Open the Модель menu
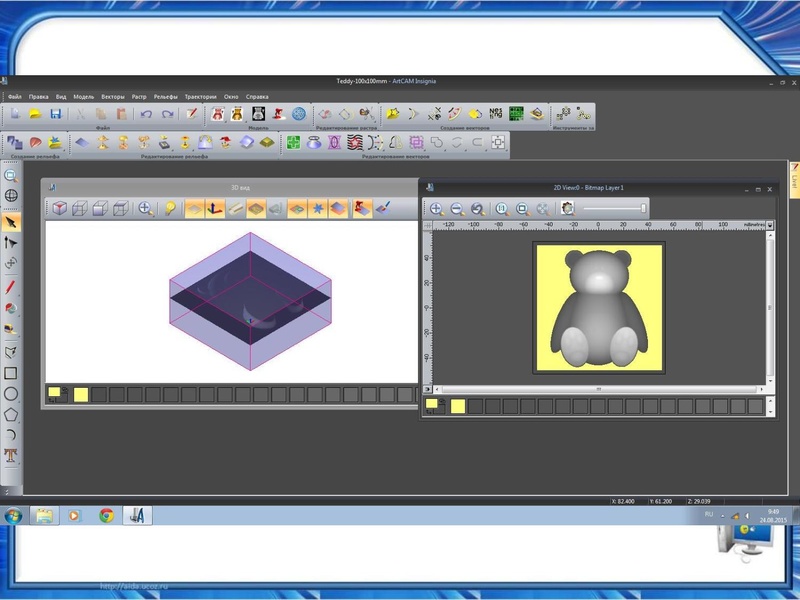Viewport: 800px width, 600px height. [84, 96]
